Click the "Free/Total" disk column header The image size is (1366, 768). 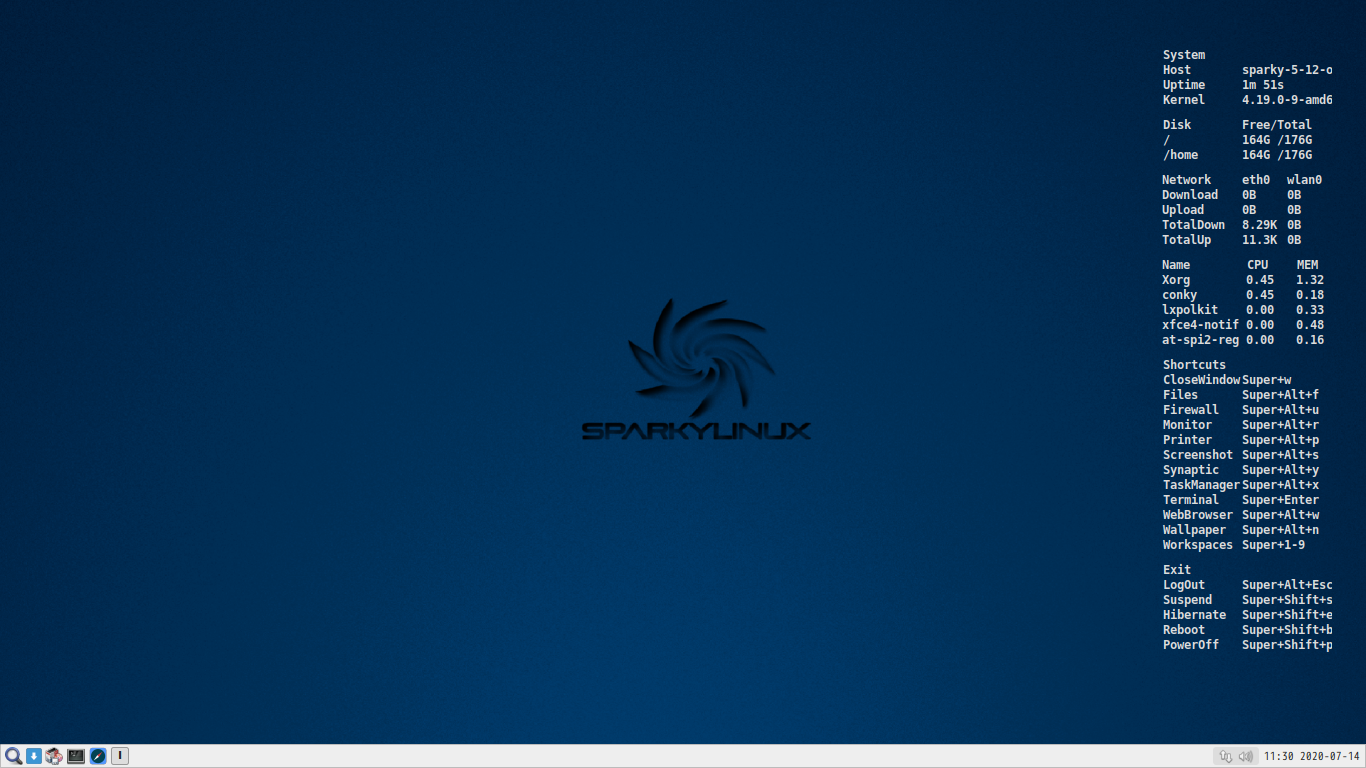coord(1277,125)
